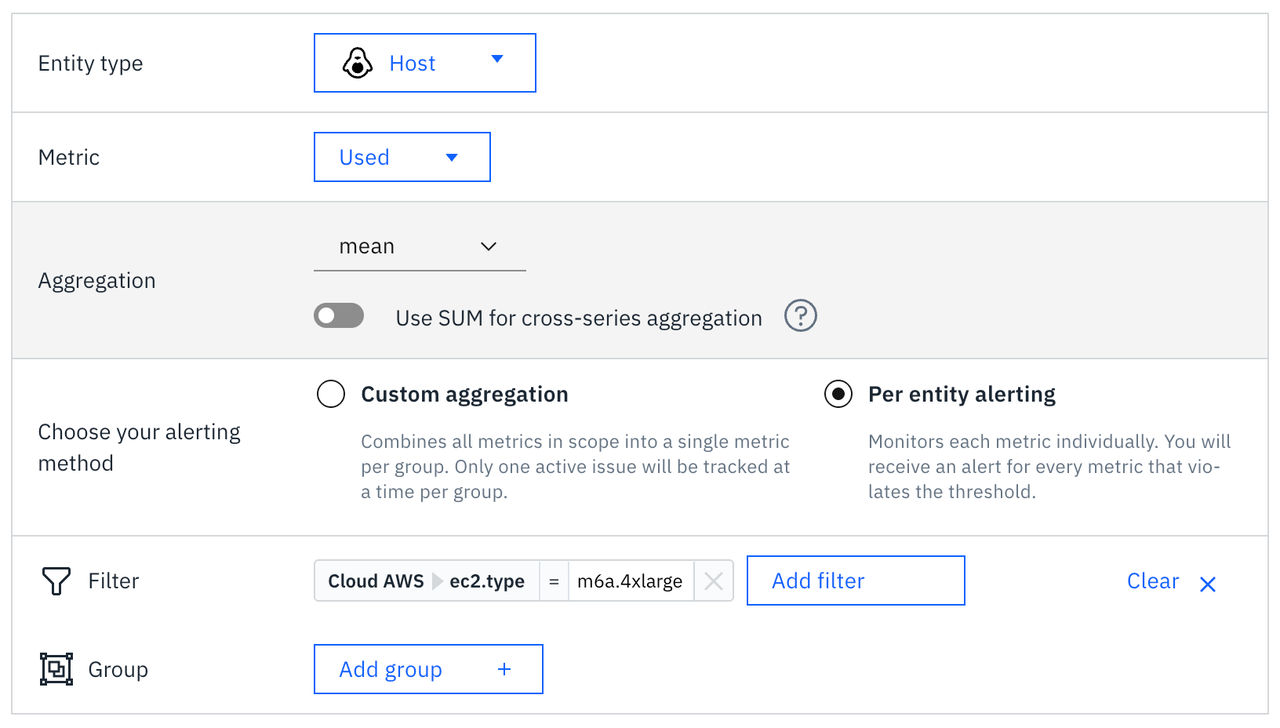Open the Used metric dropdown

click(x=402, y=157)
